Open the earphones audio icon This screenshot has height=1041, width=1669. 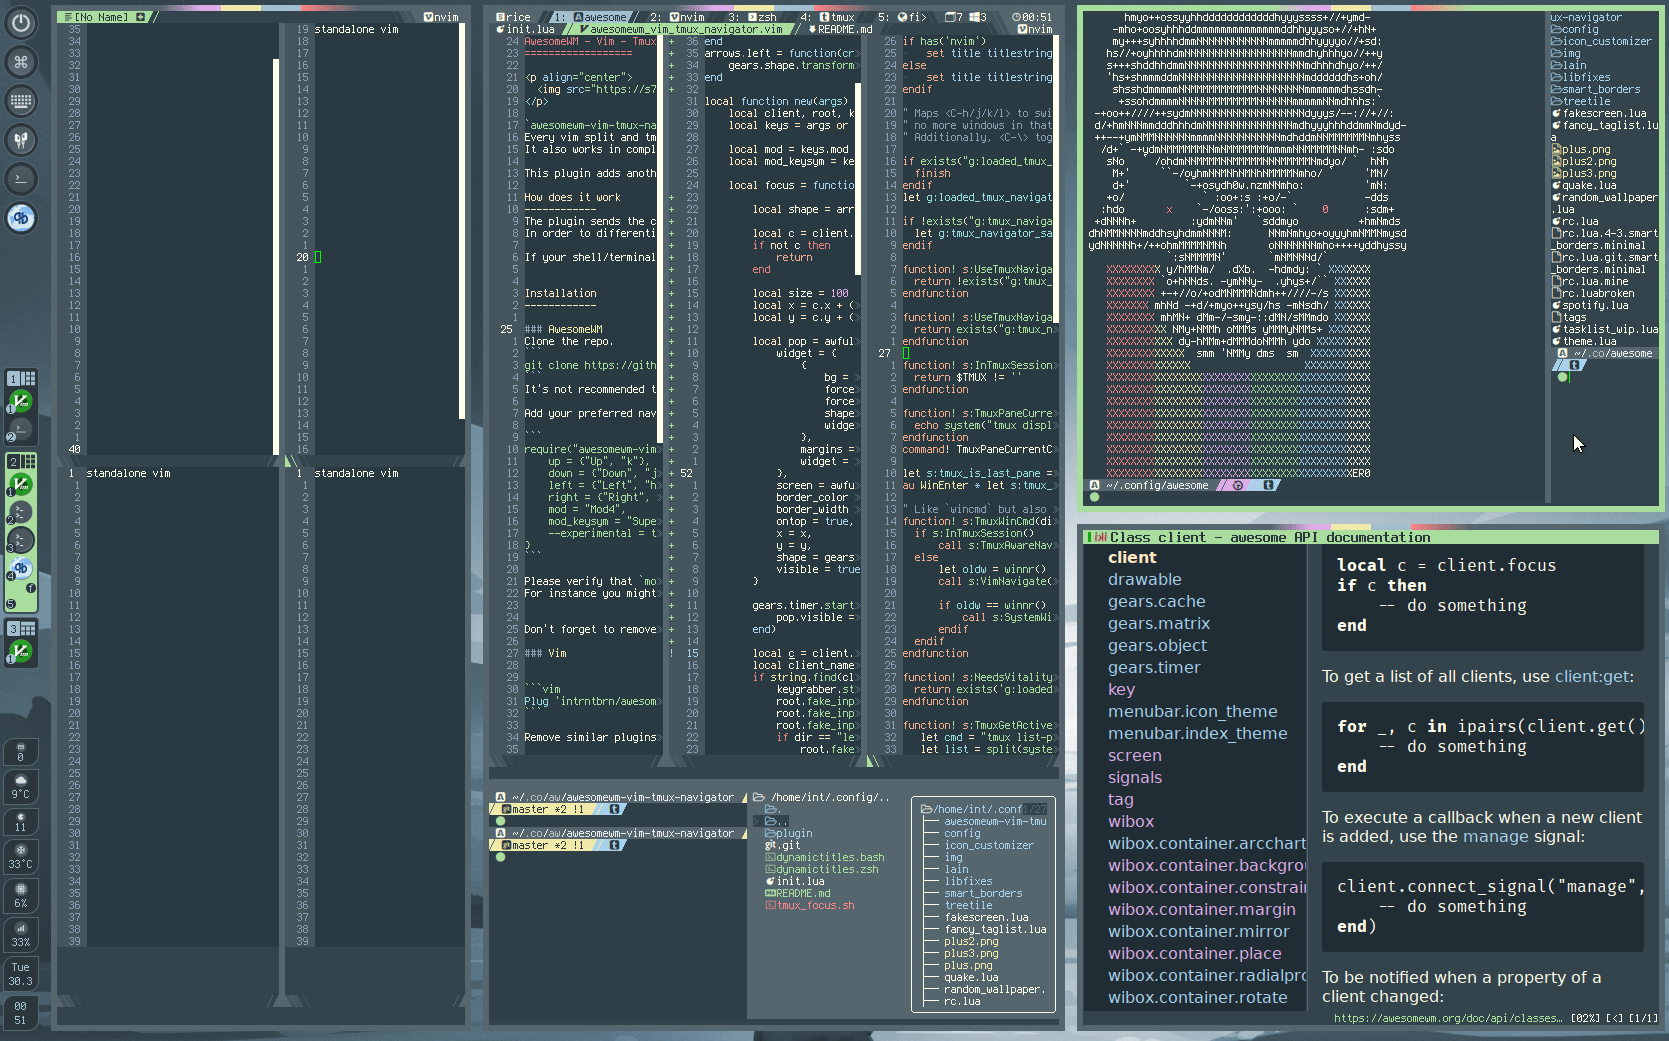click(21, 140)
